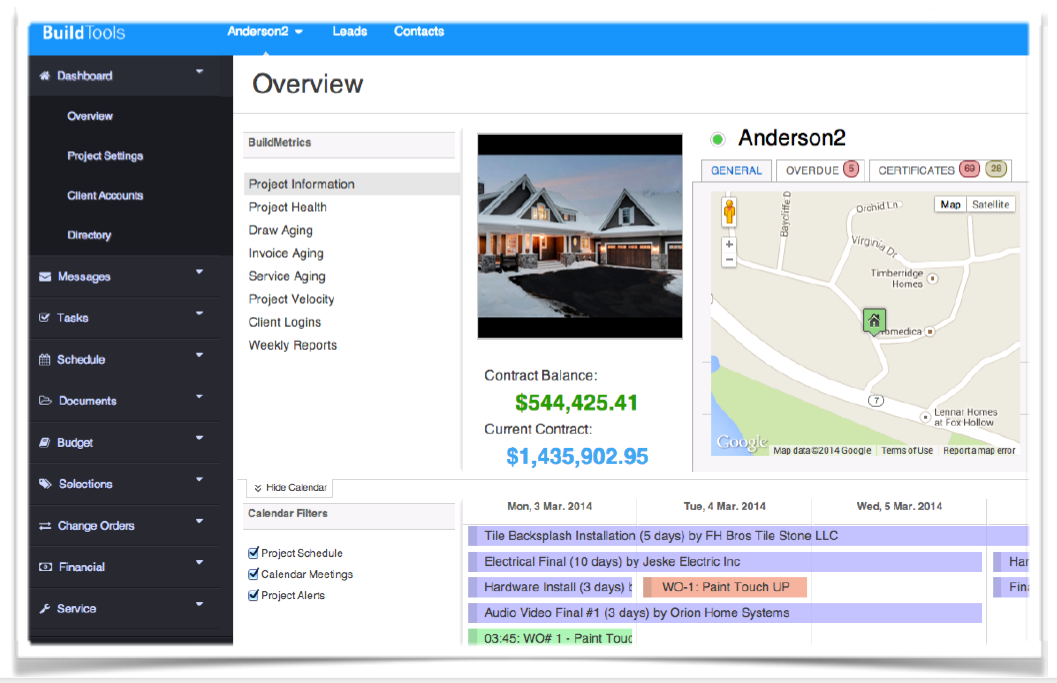The width and height of the screenshot is (1057, 683).
Task: Open the Schedule calendar icon
Action: pos(43,359)
